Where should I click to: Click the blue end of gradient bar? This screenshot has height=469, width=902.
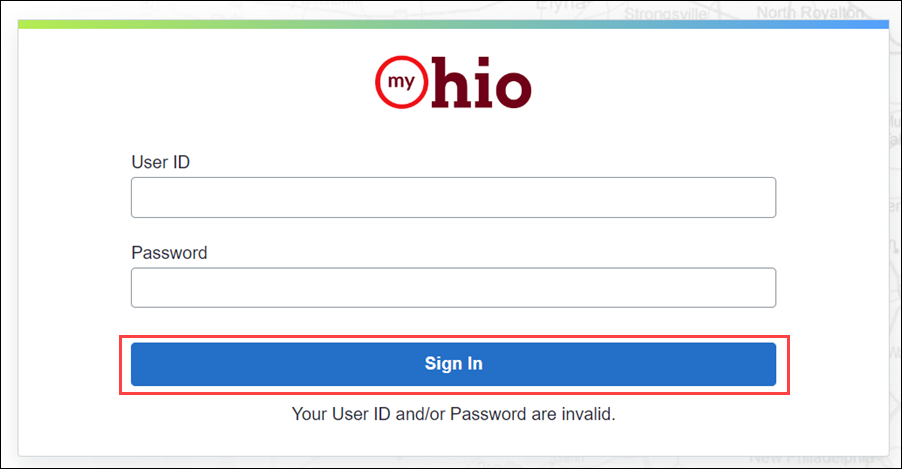click(872, 24)
